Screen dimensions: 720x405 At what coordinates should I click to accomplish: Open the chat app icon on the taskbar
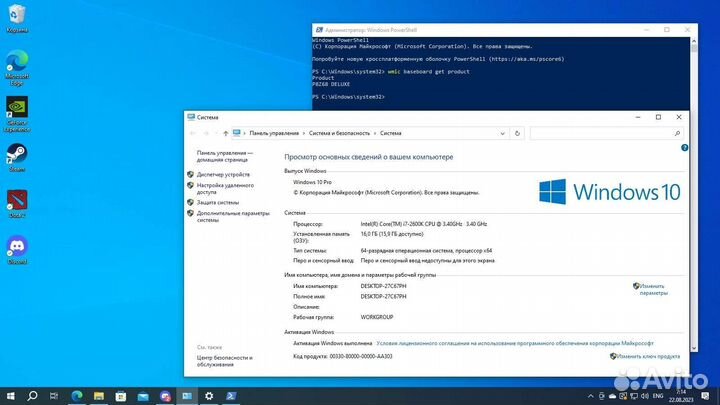click(x=165, y=396)
